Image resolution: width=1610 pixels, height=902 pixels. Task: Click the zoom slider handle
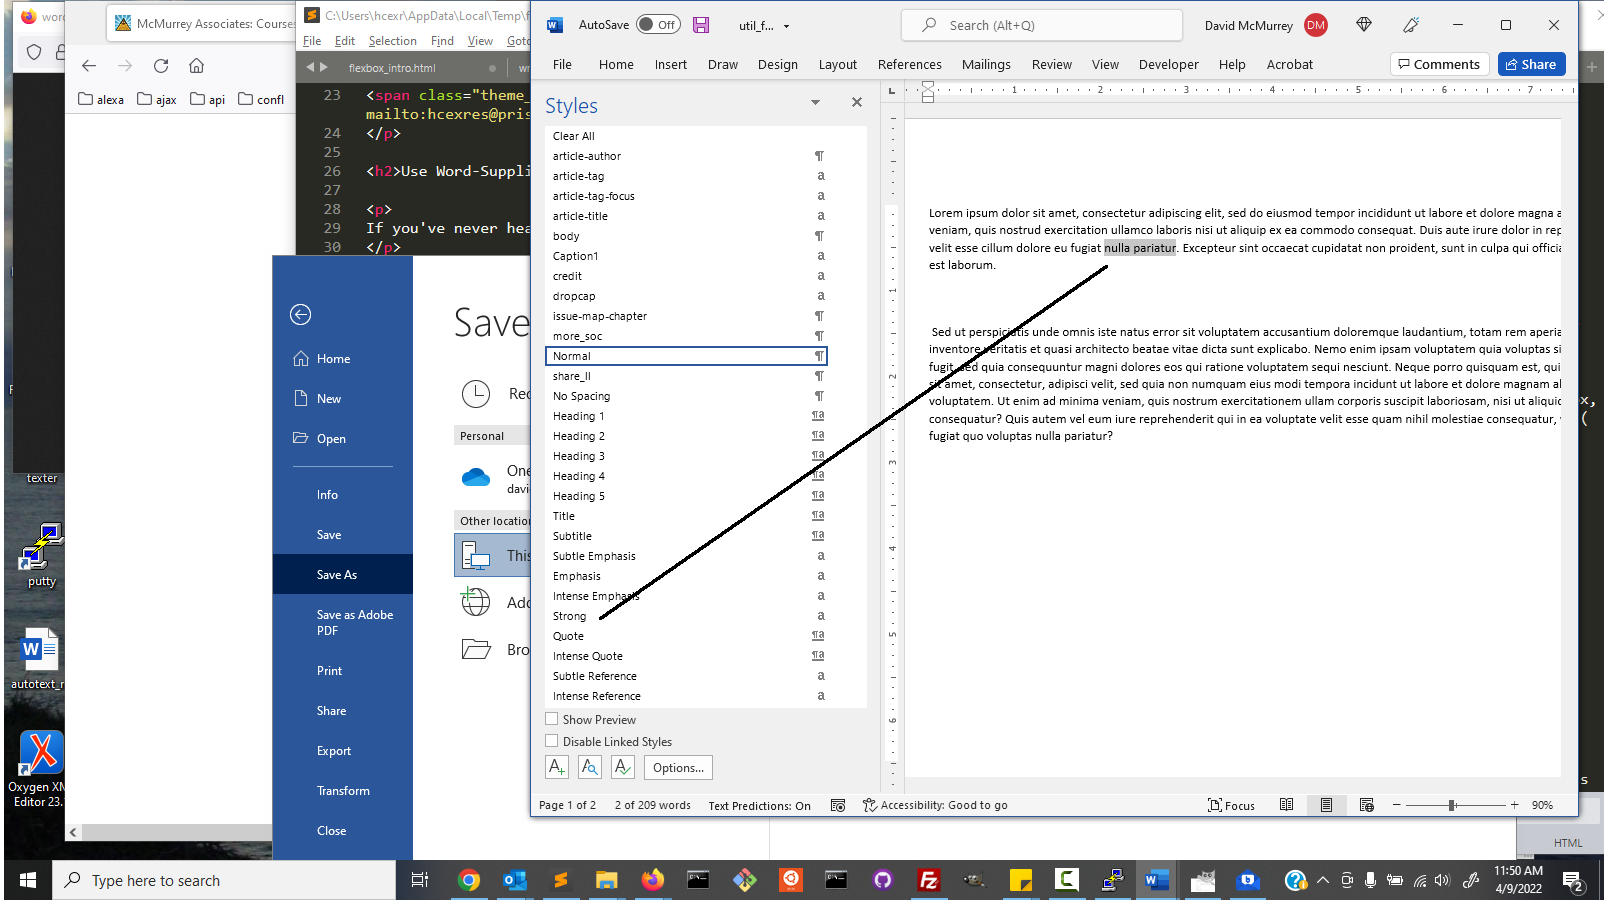coord(1451,805)
